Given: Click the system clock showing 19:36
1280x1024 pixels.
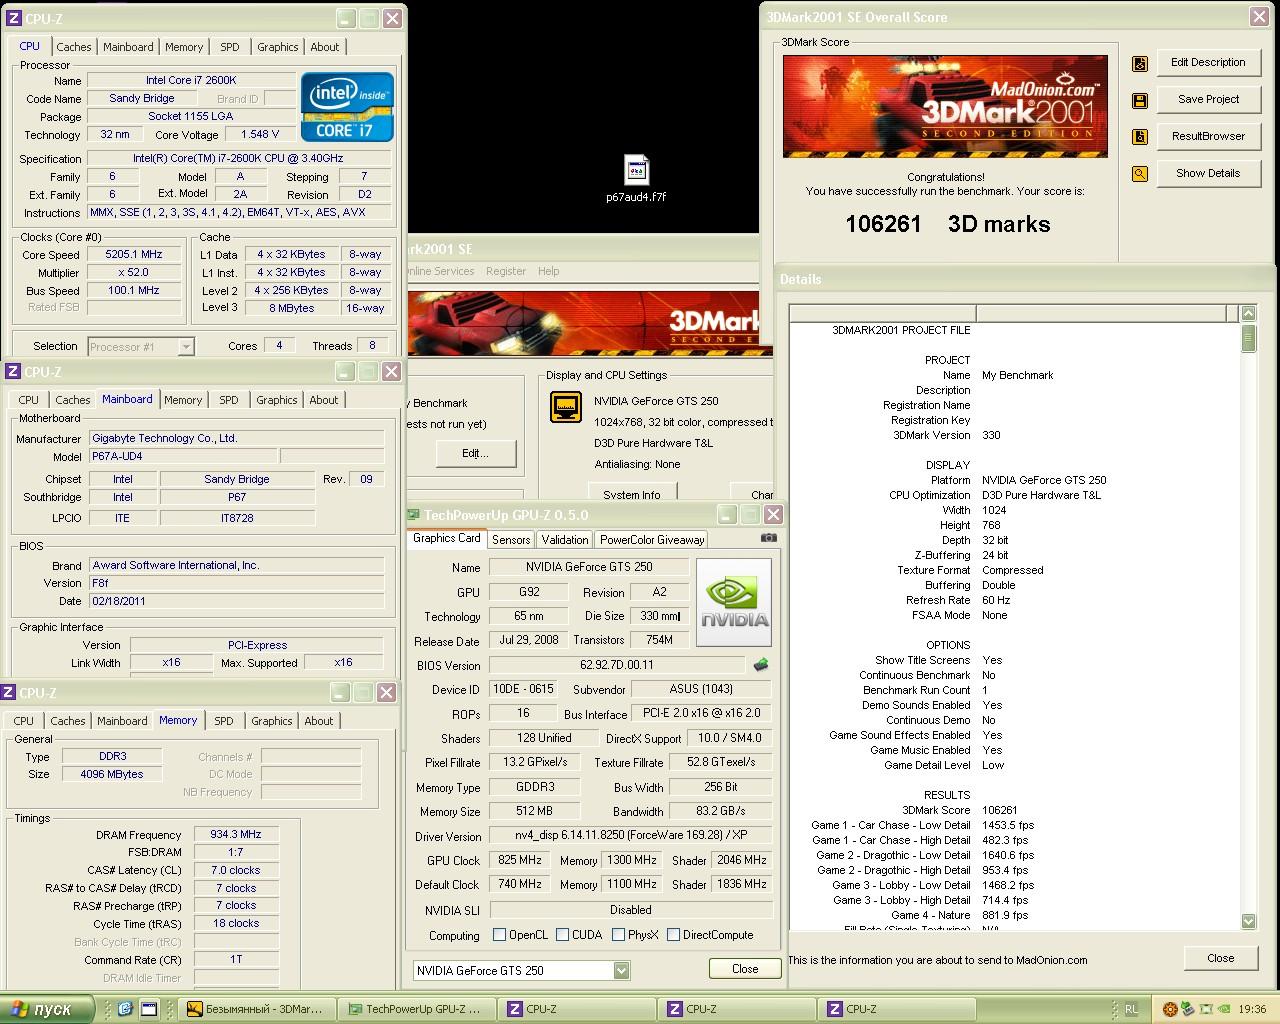Looking at the screenshot, I should click(1252, 1009).
